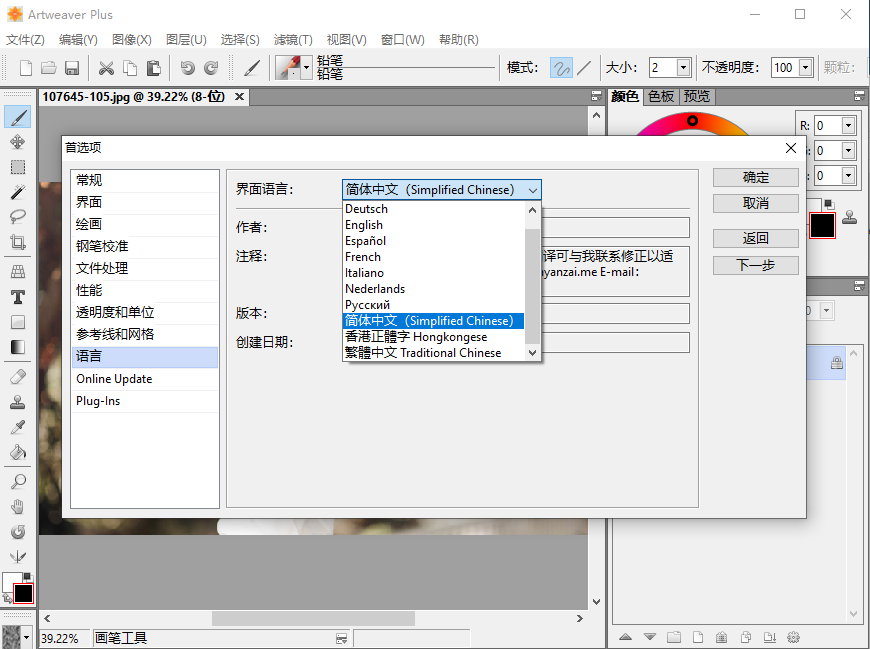This screenshot has width=870, height=649.
Task: Select the Paint Bucket fill tool
Action: tap(17, 452)
